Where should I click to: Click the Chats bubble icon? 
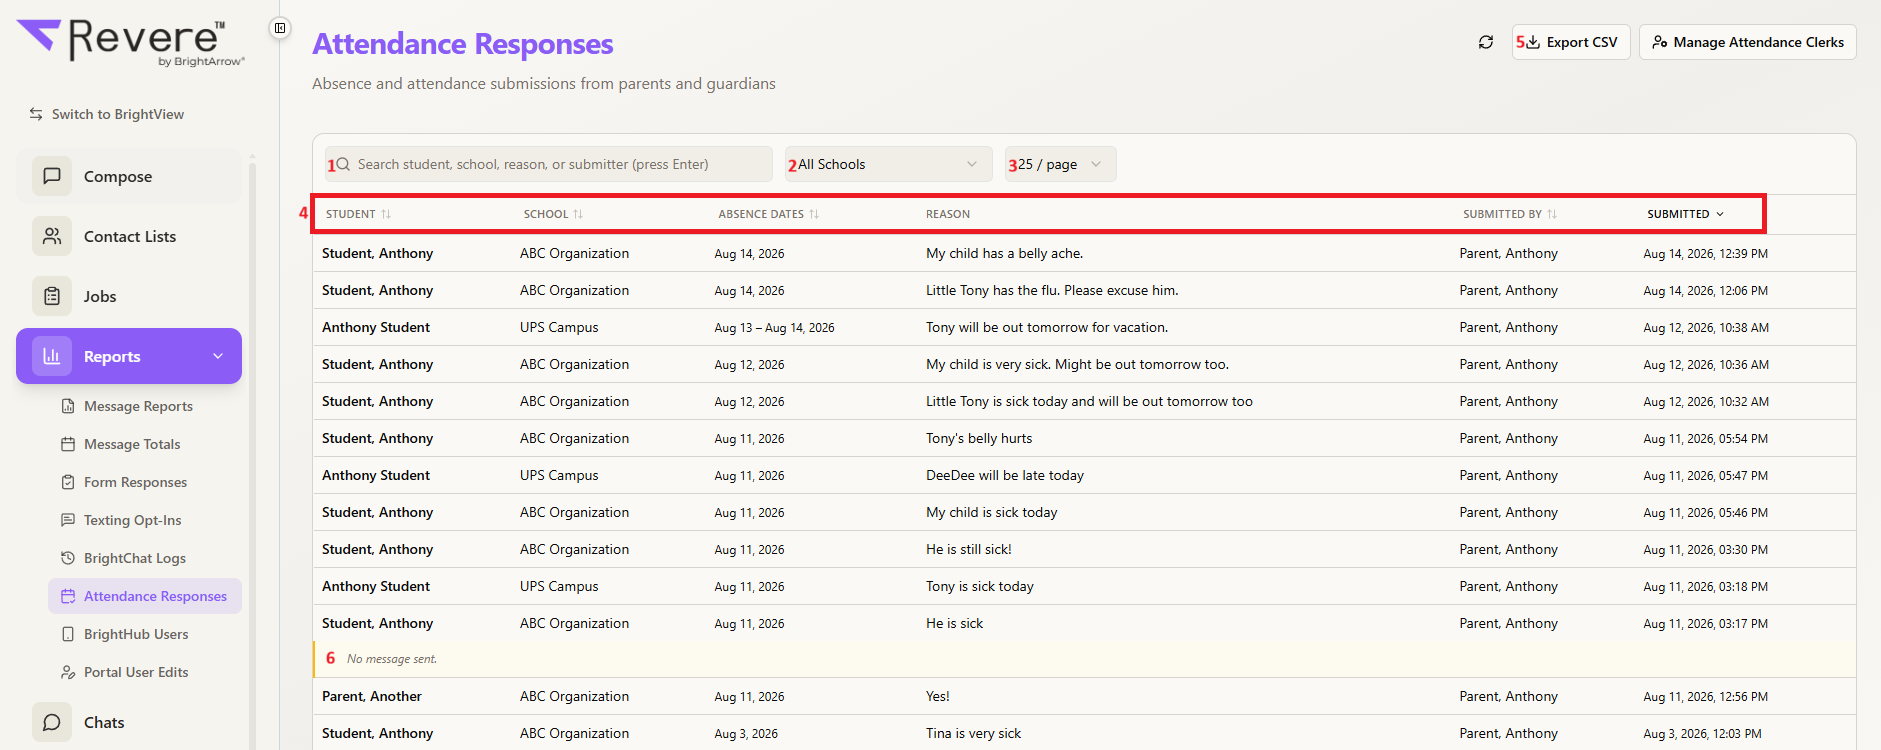(x=52, y=722)
